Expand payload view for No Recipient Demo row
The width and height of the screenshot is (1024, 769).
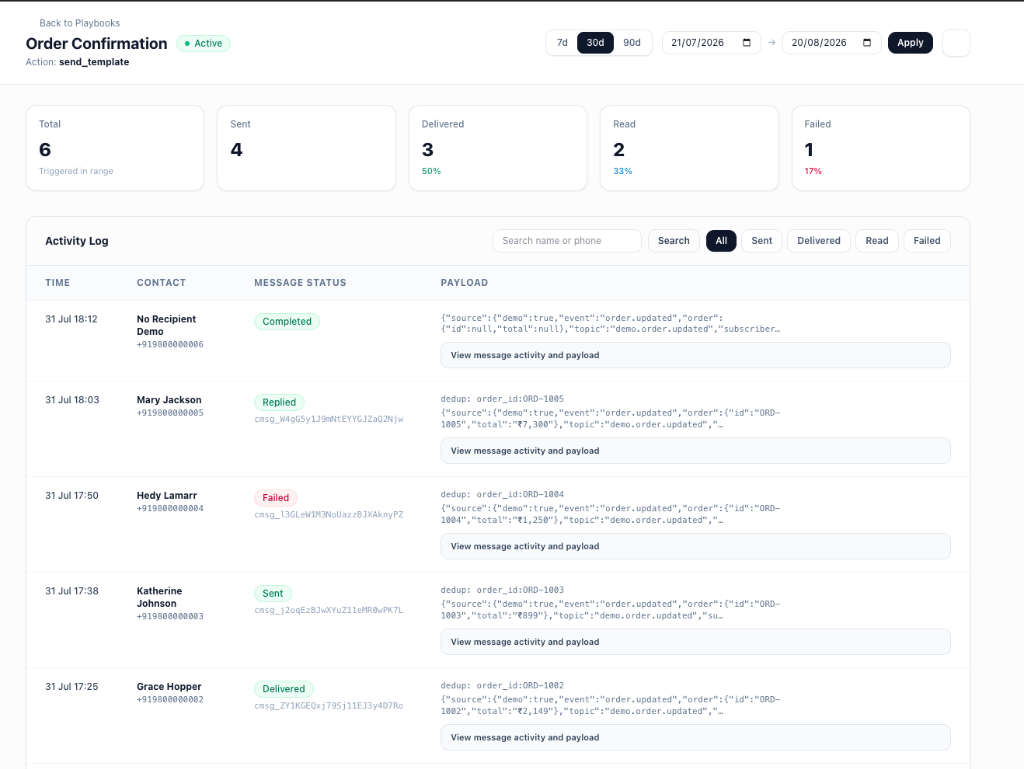[x=696, y=355]
